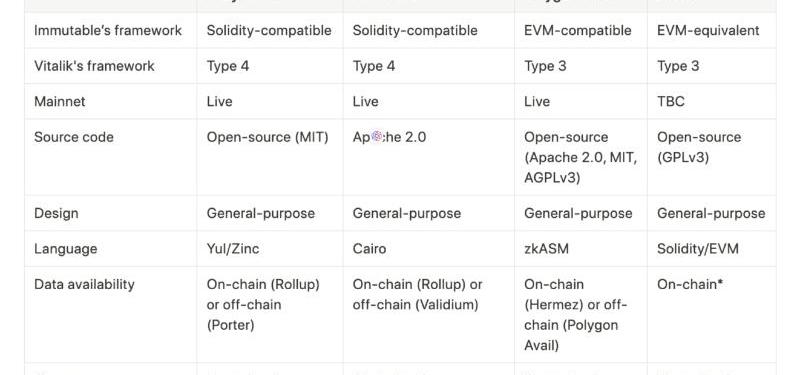800x375 pixels.
Task: Select the Immutable's framework row label
Action: click(x=108, y=31)
